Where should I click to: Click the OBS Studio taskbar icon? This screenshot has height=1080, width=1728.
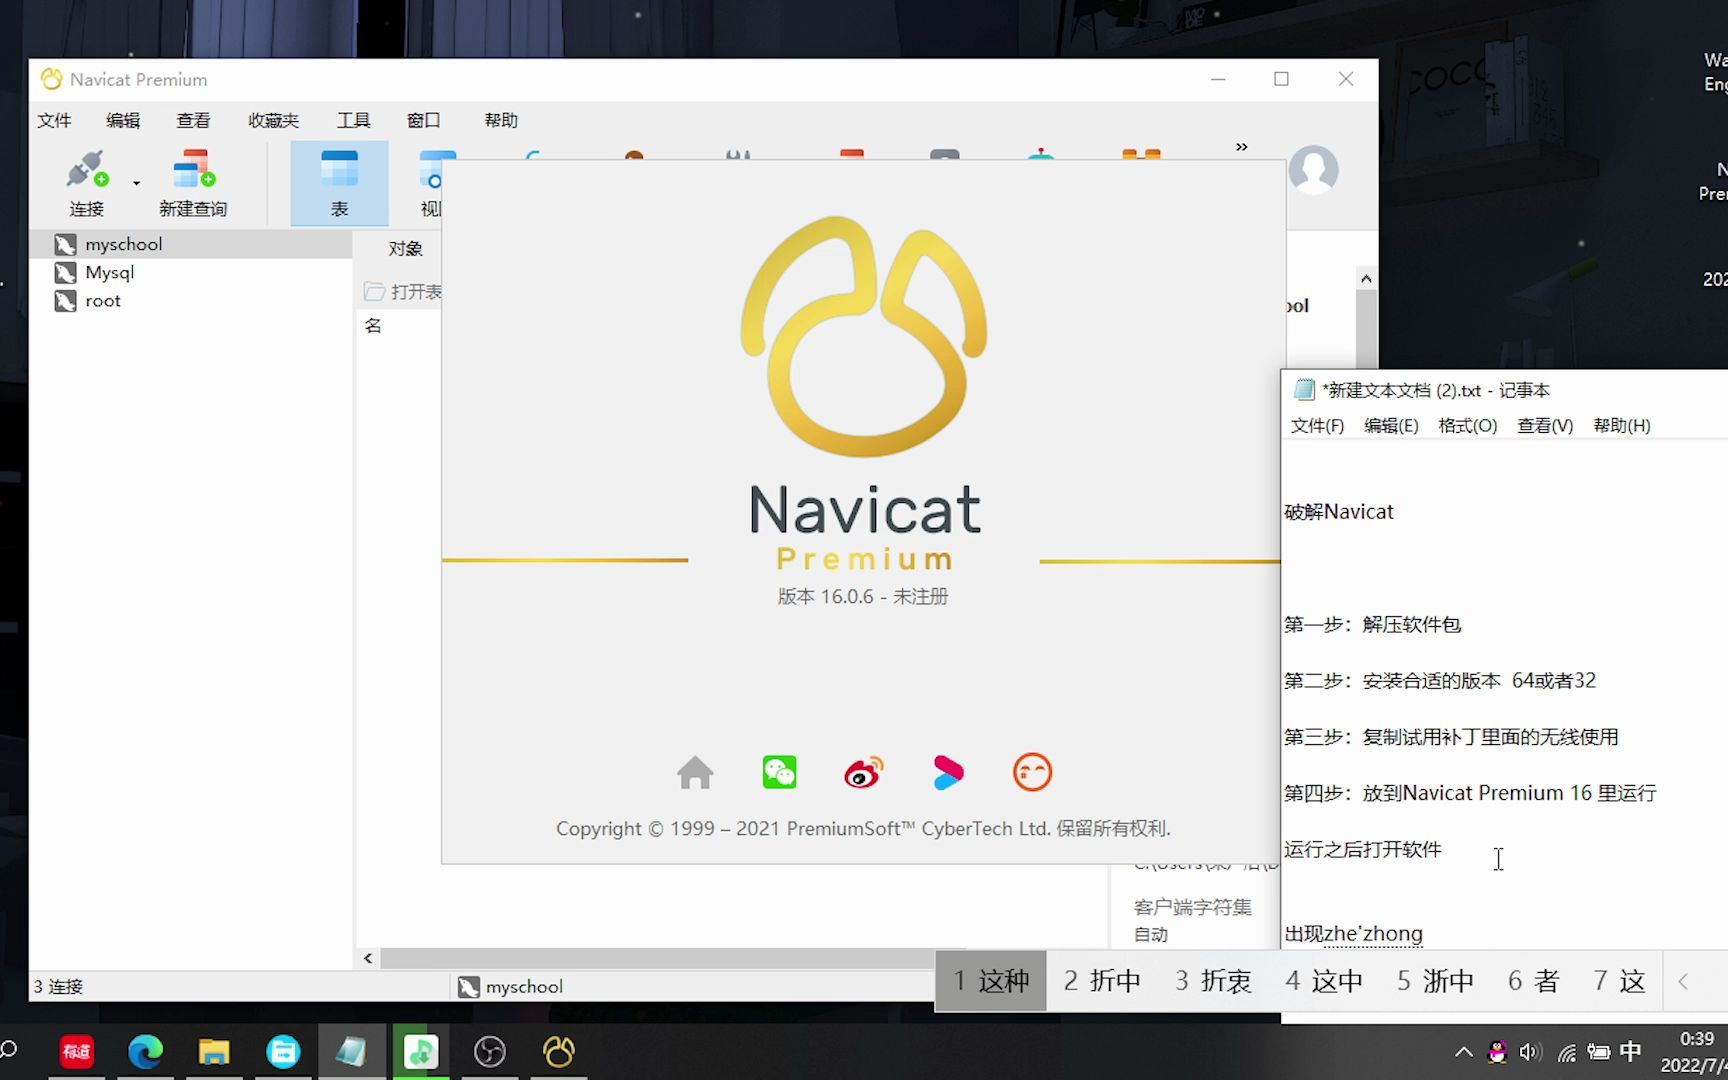pyautogui.click(x=490, y=1052)
